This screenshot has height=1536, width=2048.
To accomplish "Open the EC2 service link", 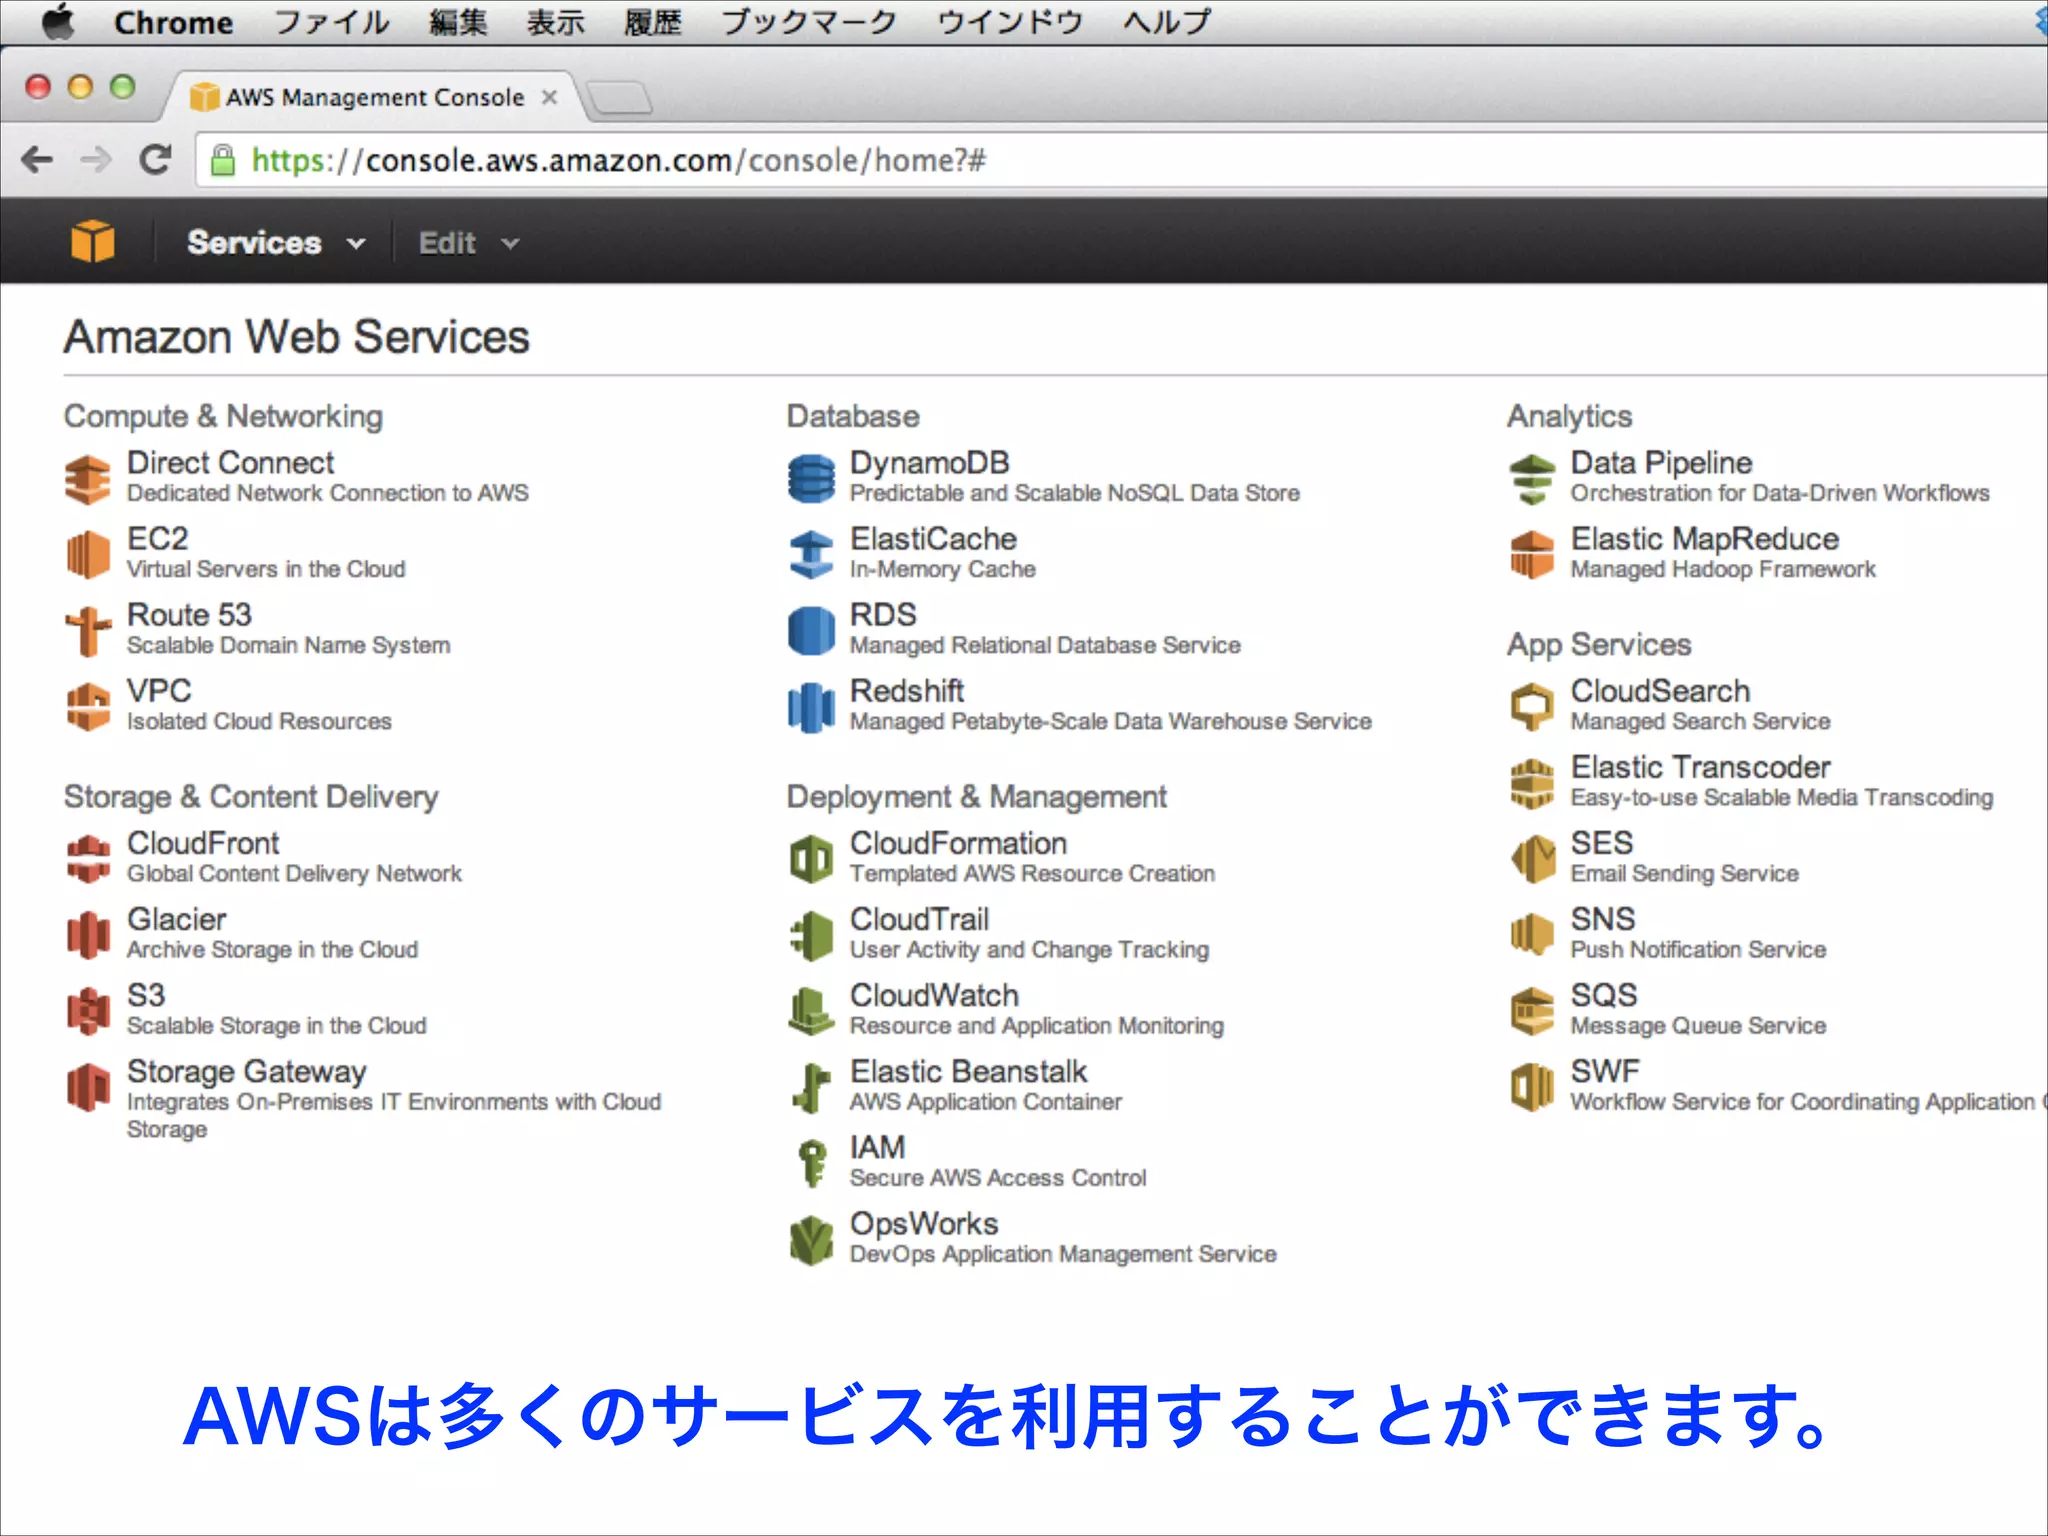I will tap(157, 539).
